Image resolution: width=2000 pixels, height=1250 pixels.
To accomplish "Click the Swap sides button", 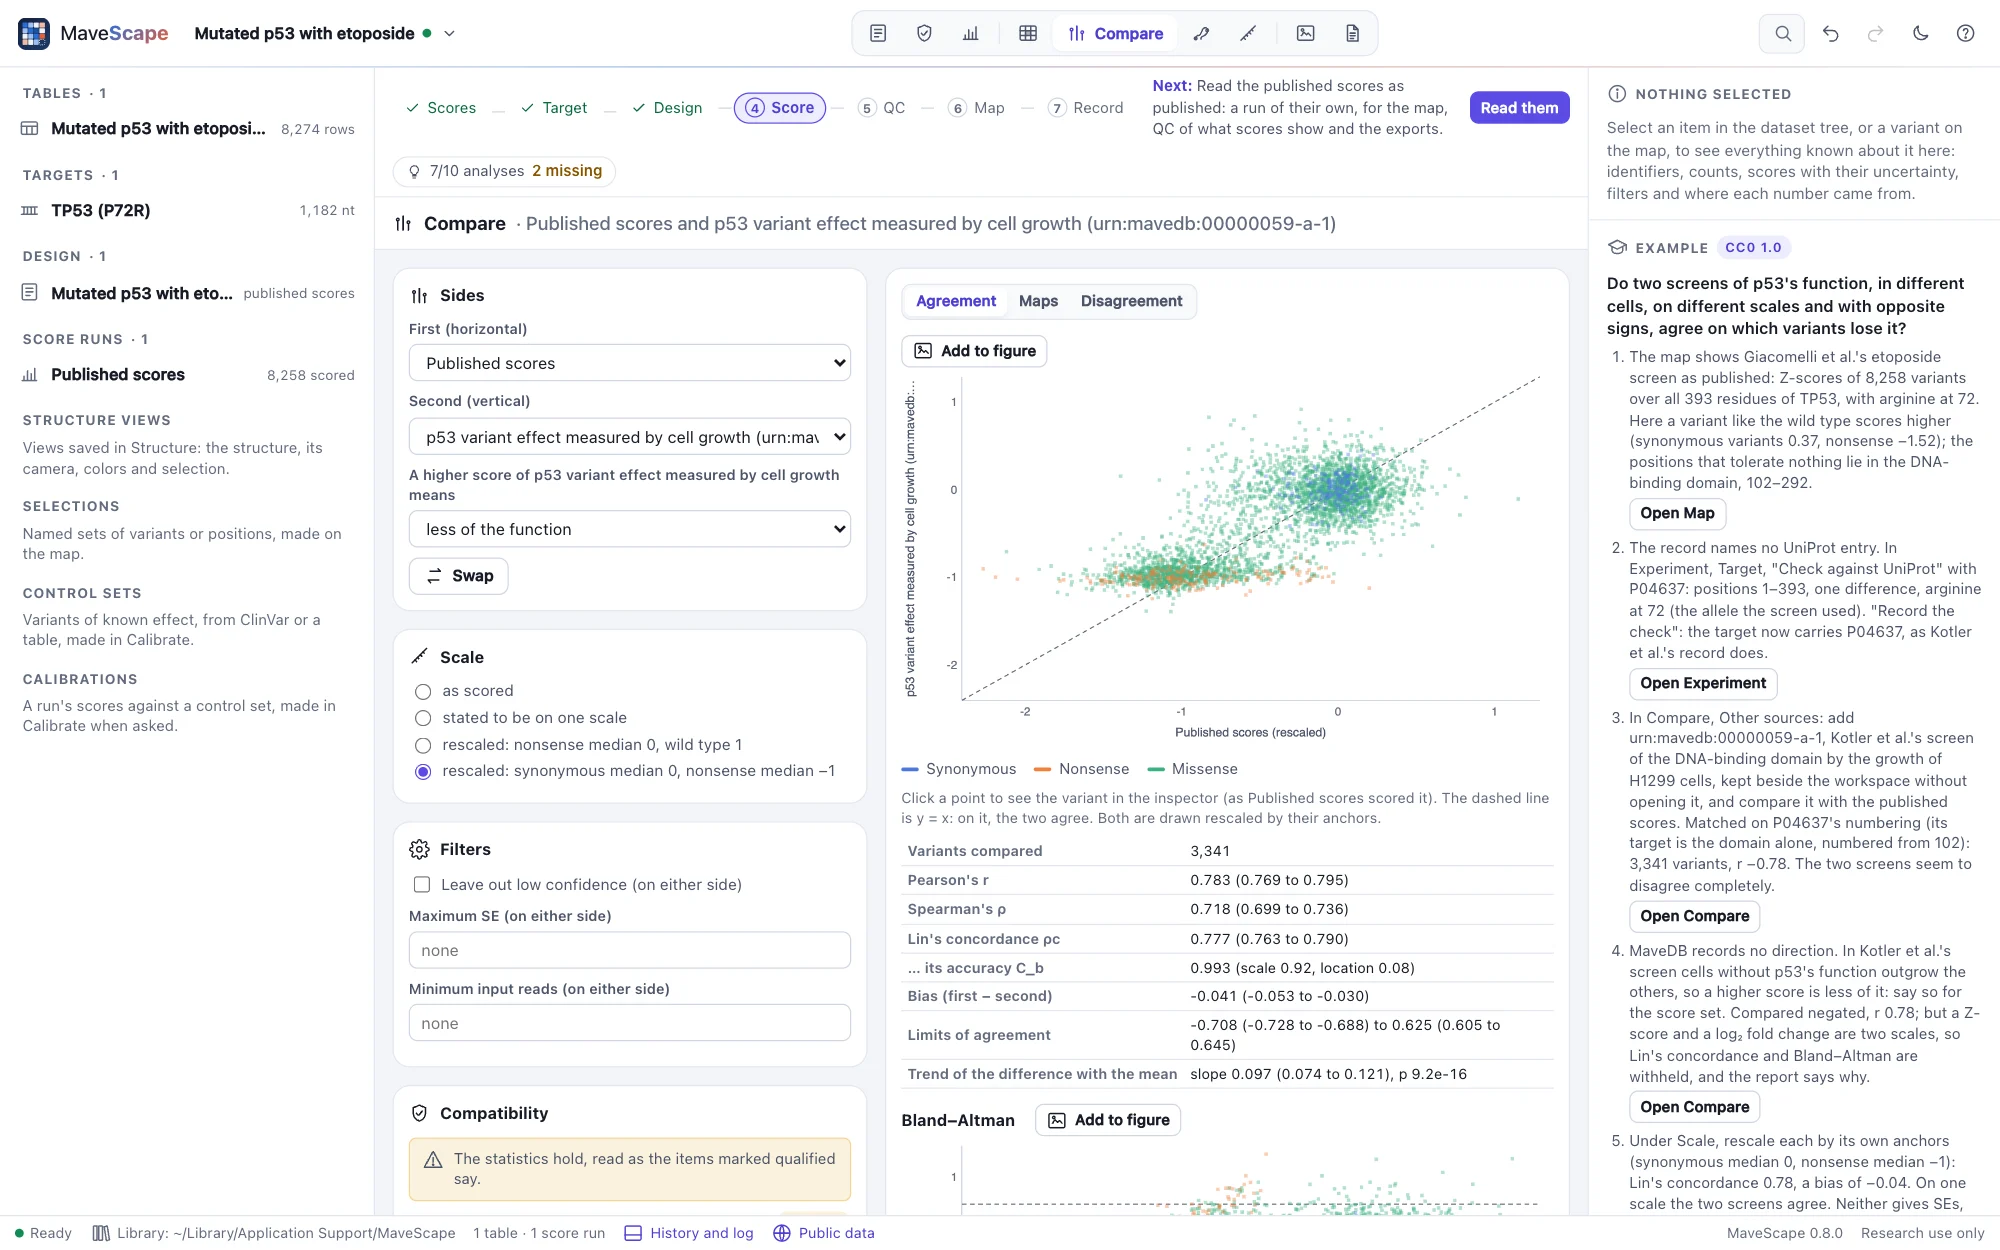I will (459, 576).
